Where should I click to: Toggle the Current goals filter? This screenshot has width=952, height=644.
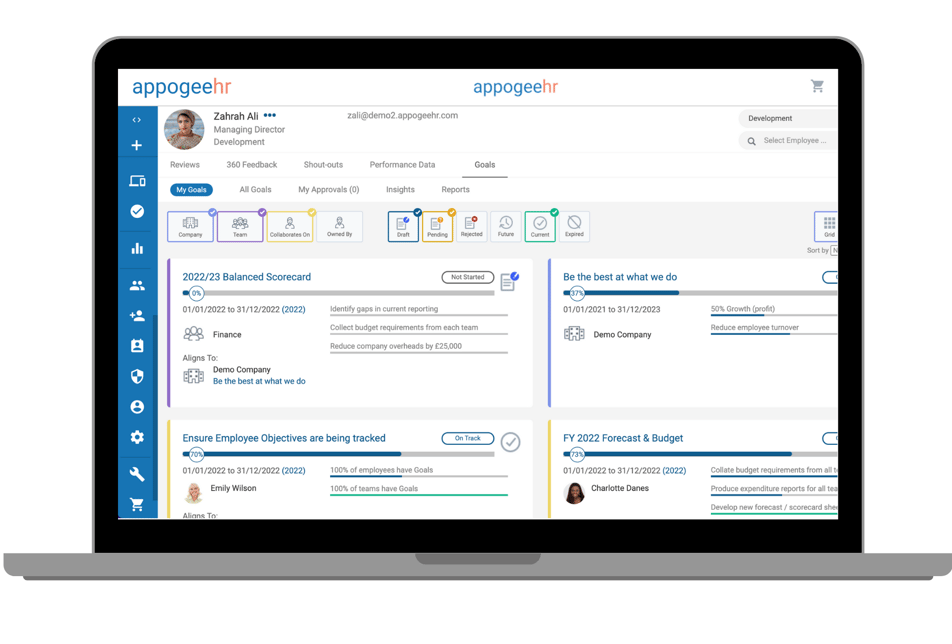(540, 226)
